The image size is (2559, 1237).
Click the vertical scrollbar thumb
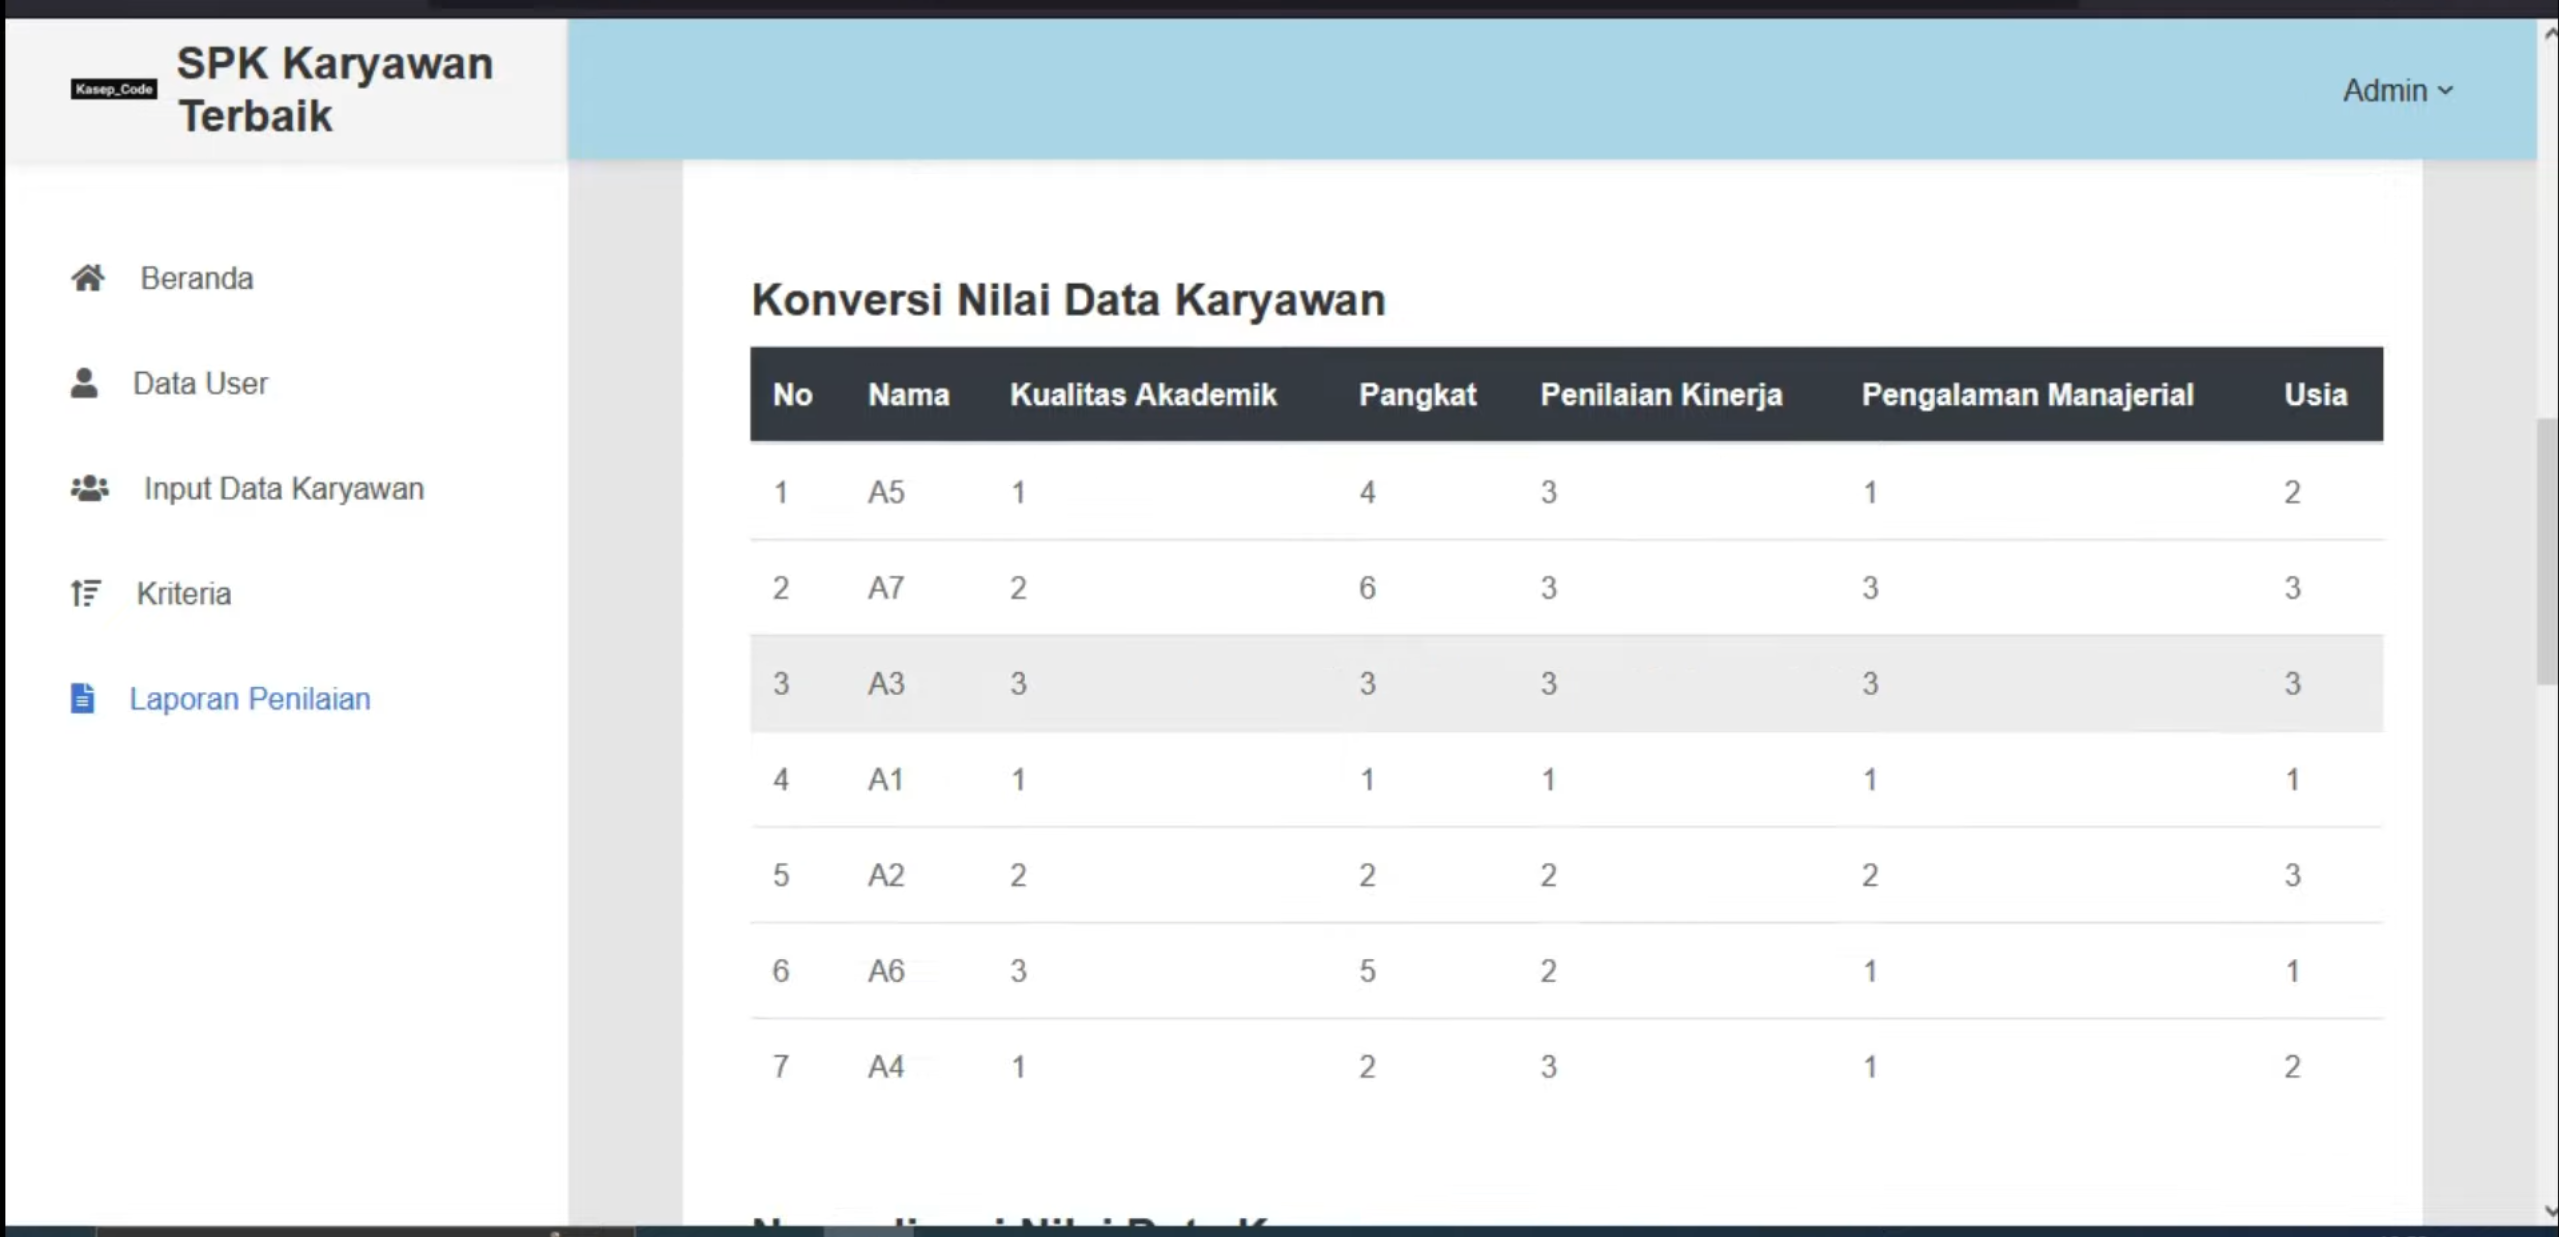click(2547, 552)
